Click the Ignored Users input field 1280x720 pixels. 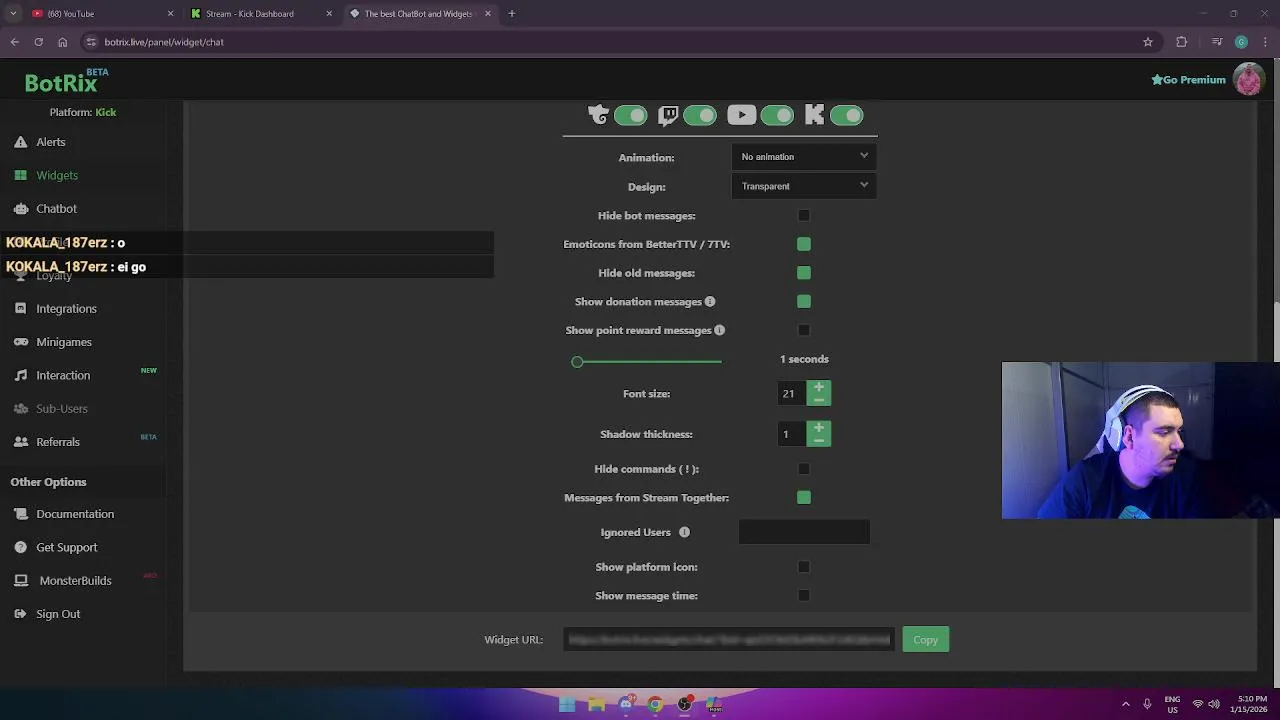[804, 532]
